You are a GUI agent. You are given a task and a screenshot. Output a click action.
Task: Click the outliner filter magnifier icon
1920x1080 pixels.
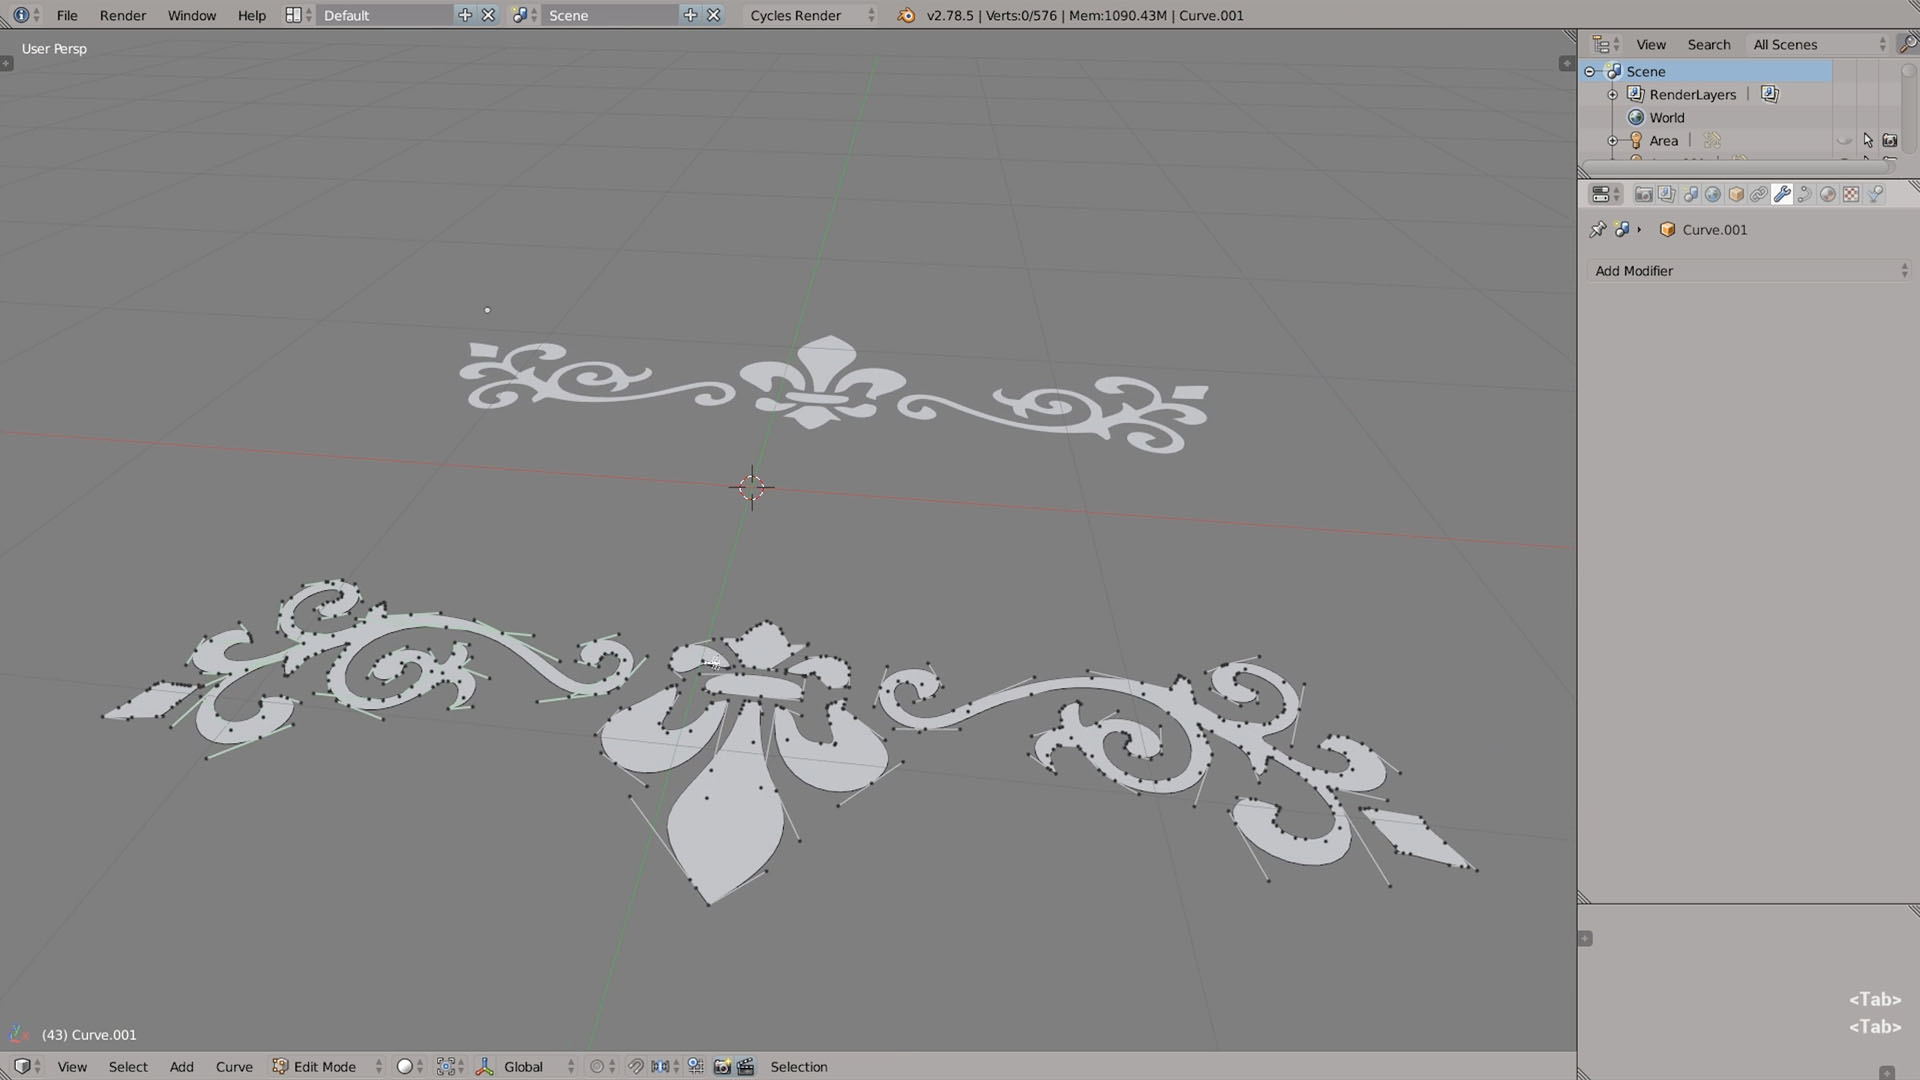[x=1908, y=44]
